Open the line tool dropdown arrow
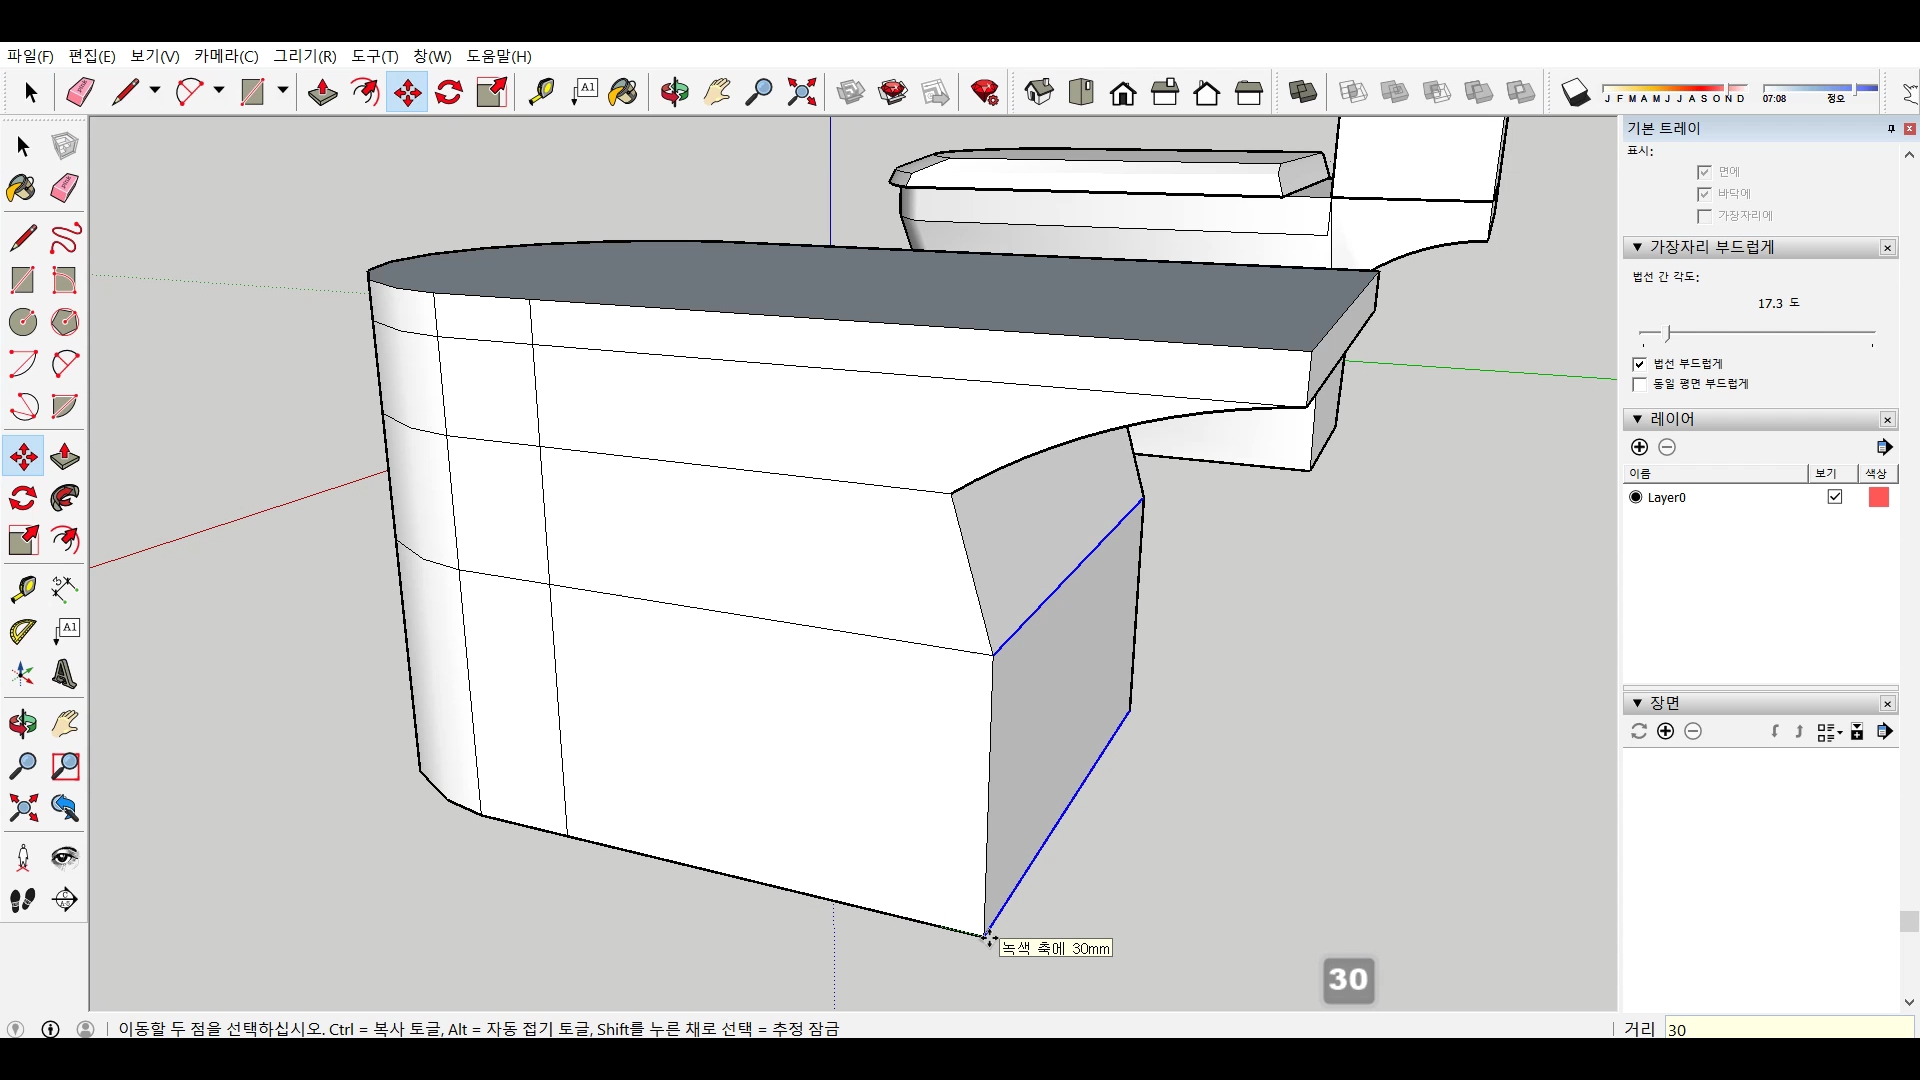This screenshot has height=1080, width=1920. (x=155, y=91)
